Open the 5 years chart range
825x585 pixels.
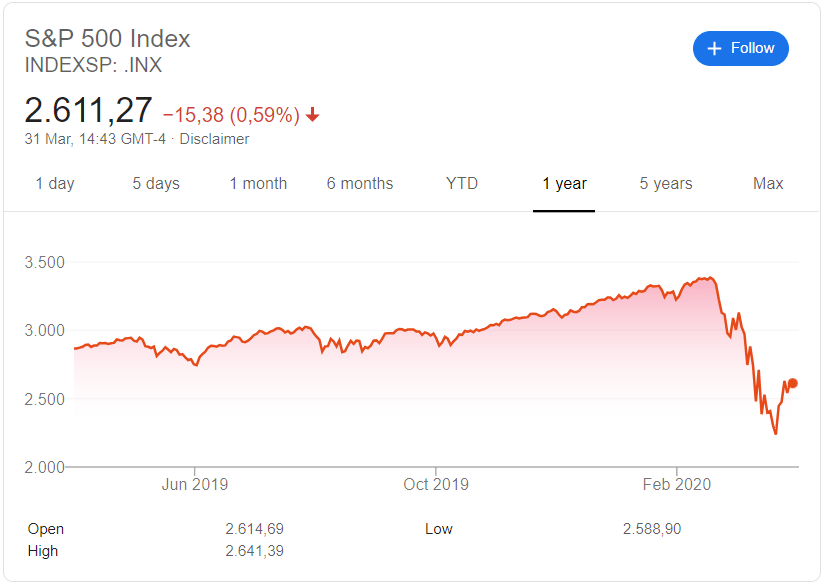(666, 183)
